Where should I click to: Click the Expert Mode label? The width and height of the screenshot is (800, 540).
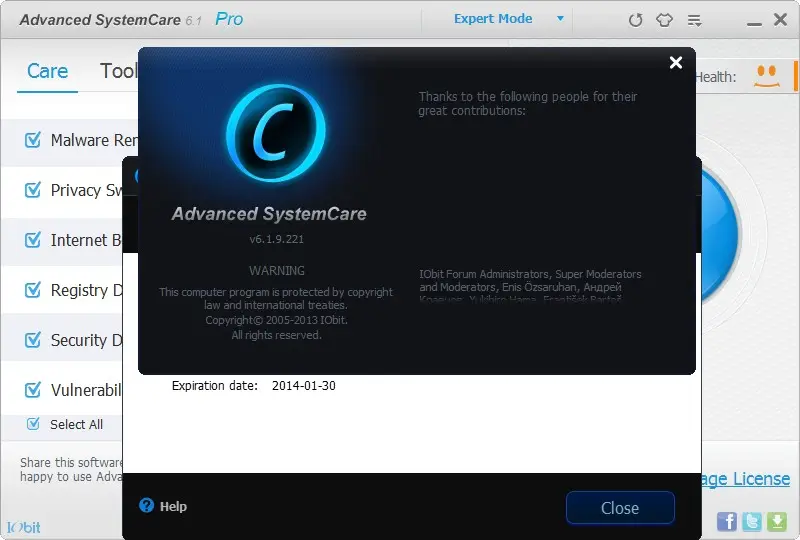pyautogui.click(x=493, y=19)
